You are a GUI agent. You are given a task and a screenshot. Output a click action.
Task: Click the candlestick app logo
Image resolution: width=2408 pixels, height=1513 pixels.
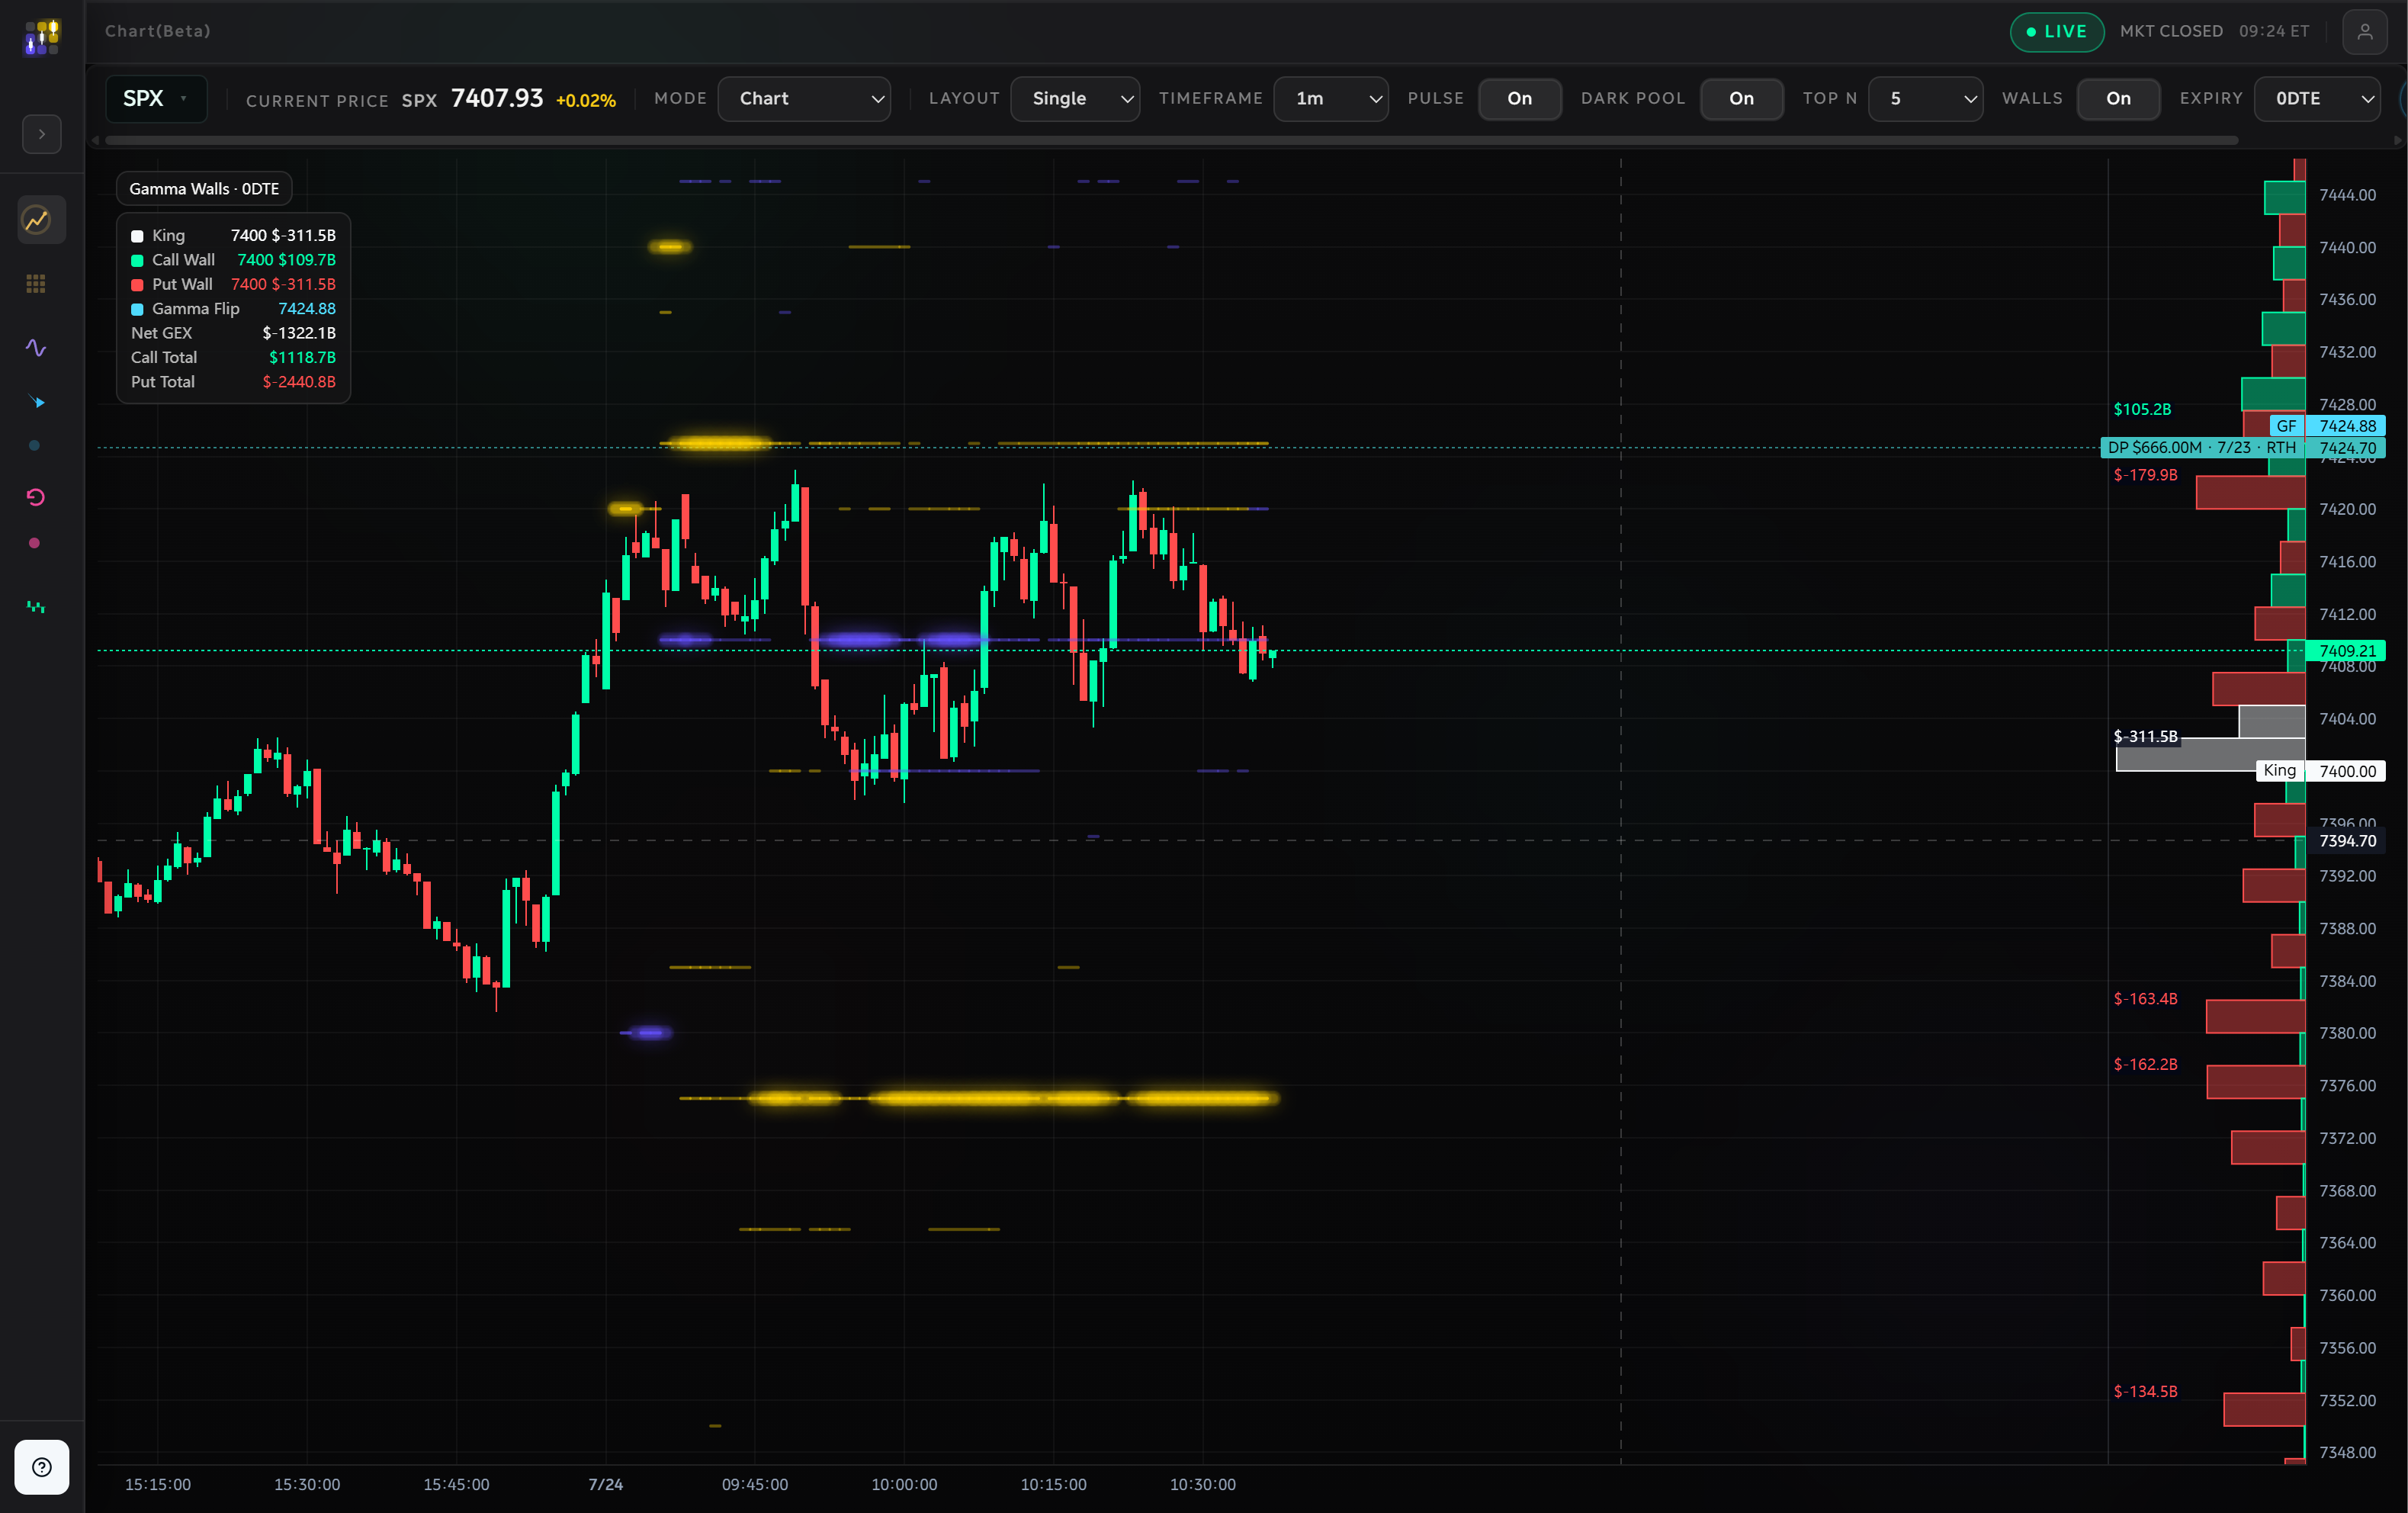41,37
